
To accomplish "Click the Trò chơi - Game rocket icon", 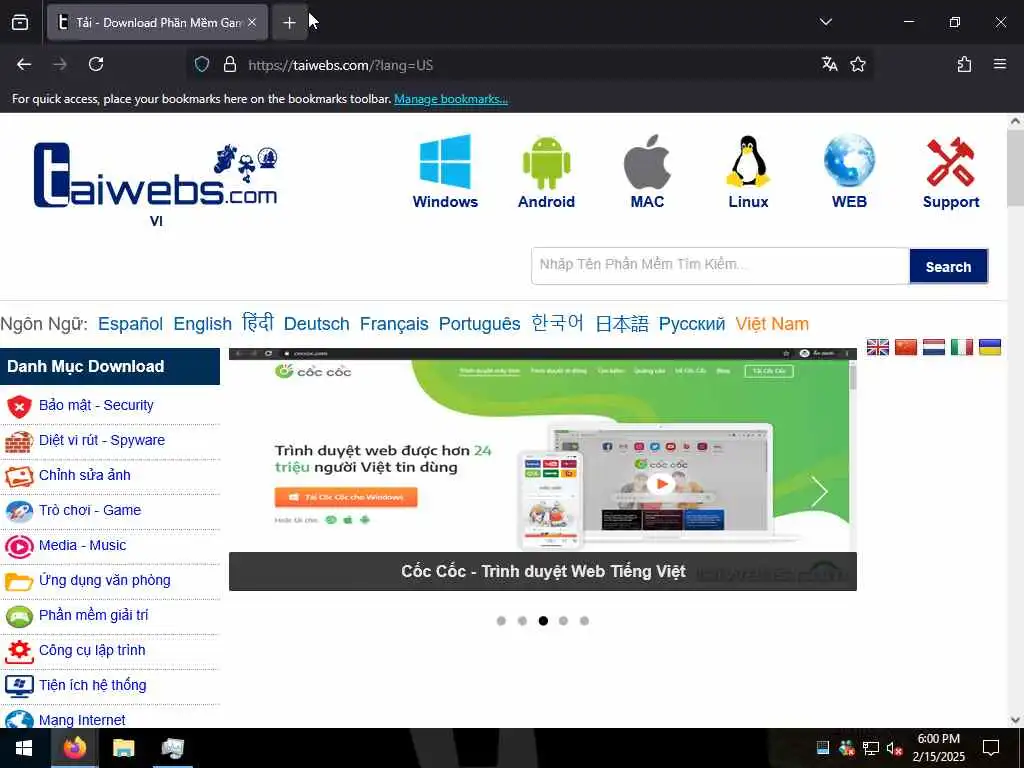I will point(19,511).
